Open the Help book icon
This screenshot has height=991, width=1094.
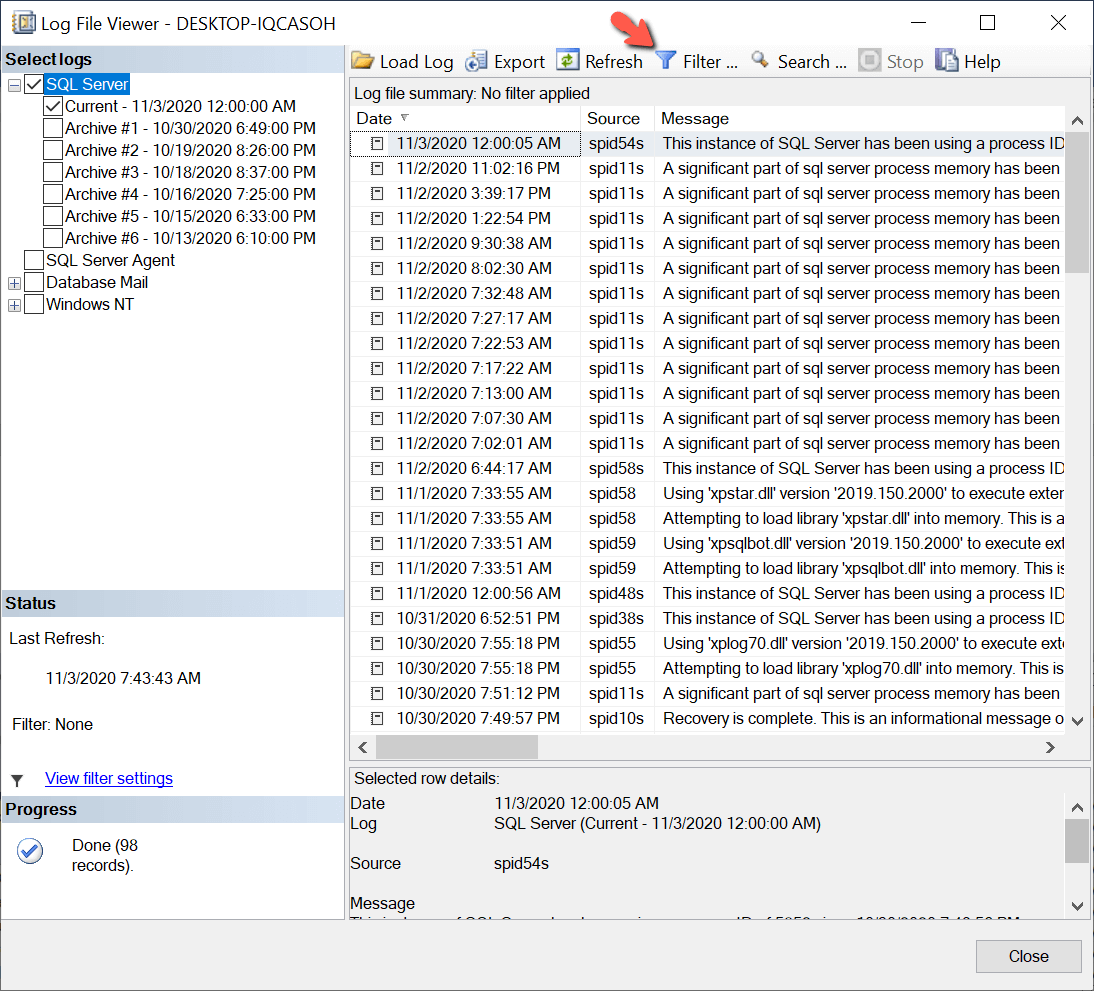click(947, 61)
